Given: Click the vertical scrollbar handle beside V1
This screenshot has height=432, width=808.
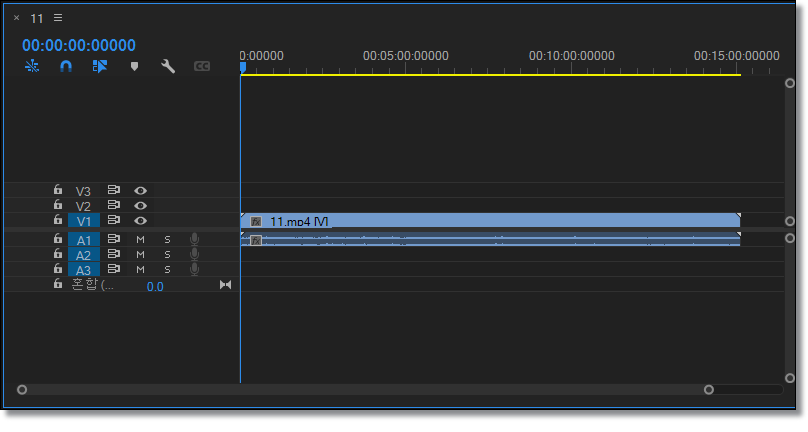Looking at the screenshot, I should coord(790,221).
